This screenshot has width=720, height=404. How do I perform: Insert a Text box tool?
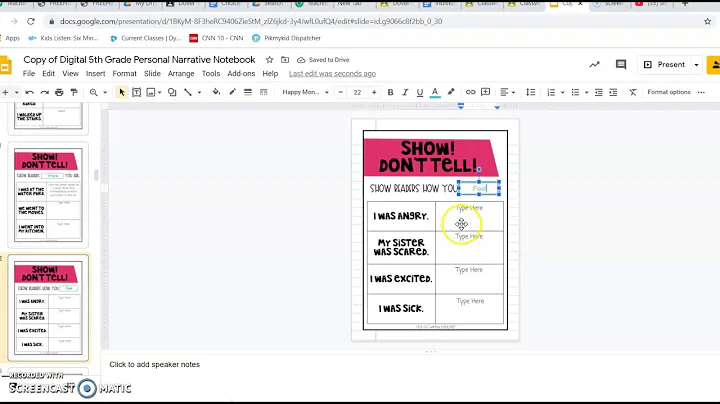click(x=136, y=92)
